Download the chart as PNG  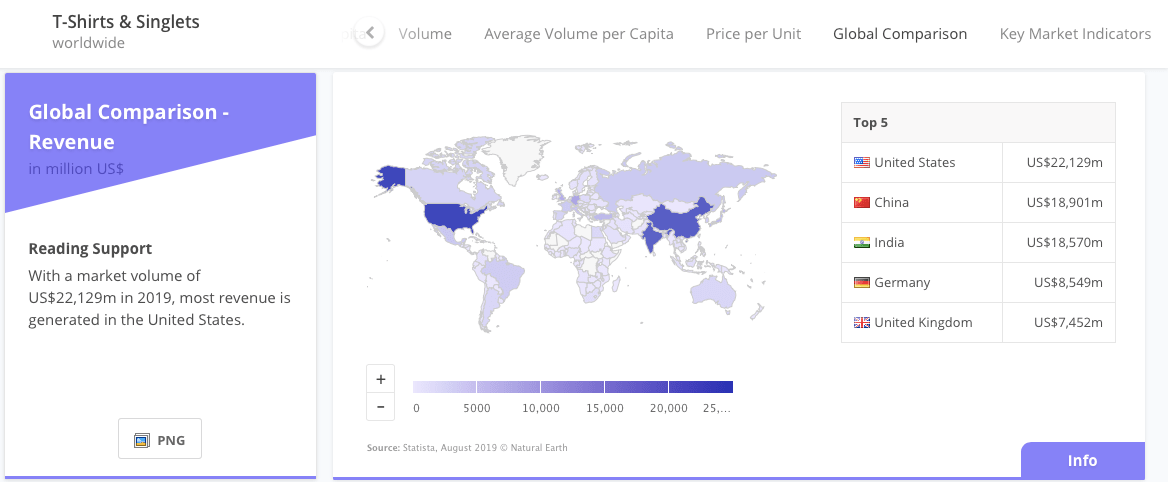coord(160,439)
